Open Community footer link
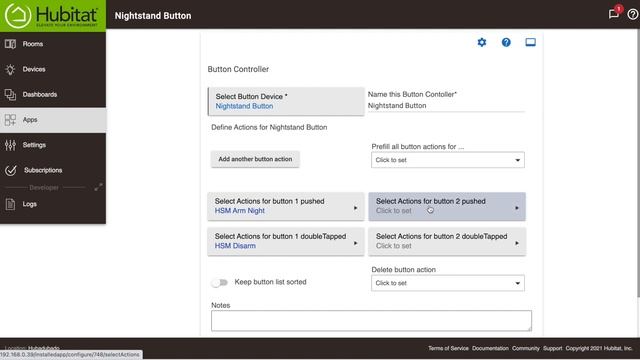The width and height of the screenshot is (640, 360). pos(526,348)
